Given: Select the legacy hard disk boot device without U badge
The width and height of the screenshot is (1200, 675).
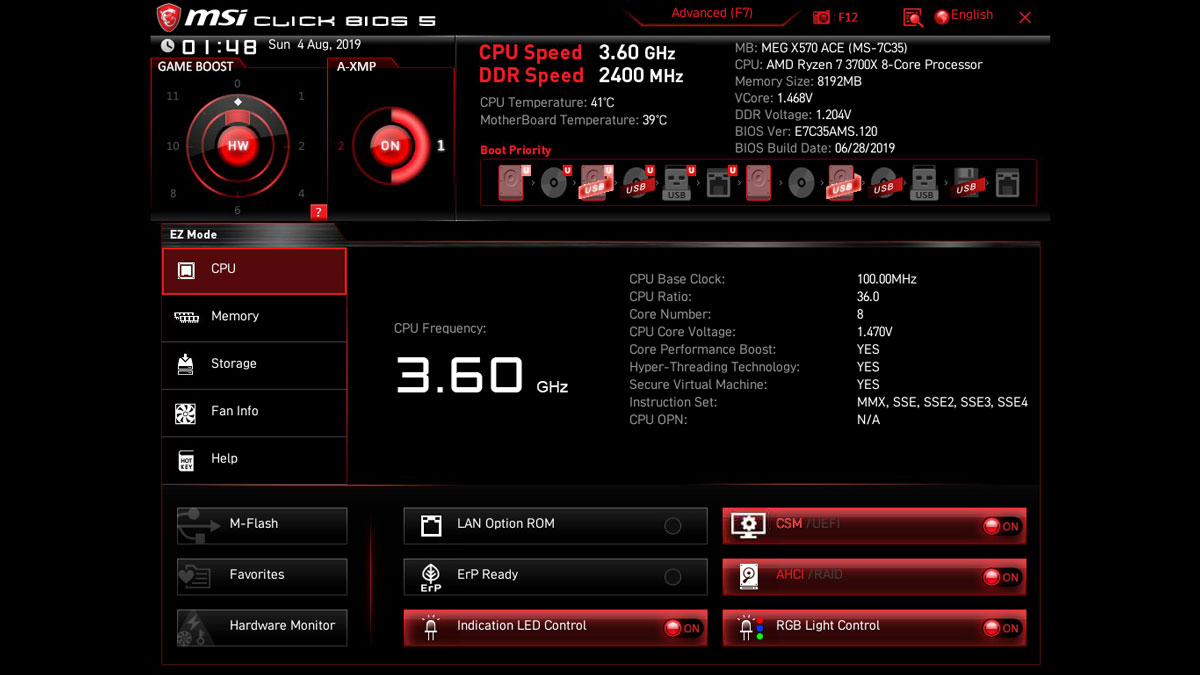Looking at the screenshot, I should (758, 183).
